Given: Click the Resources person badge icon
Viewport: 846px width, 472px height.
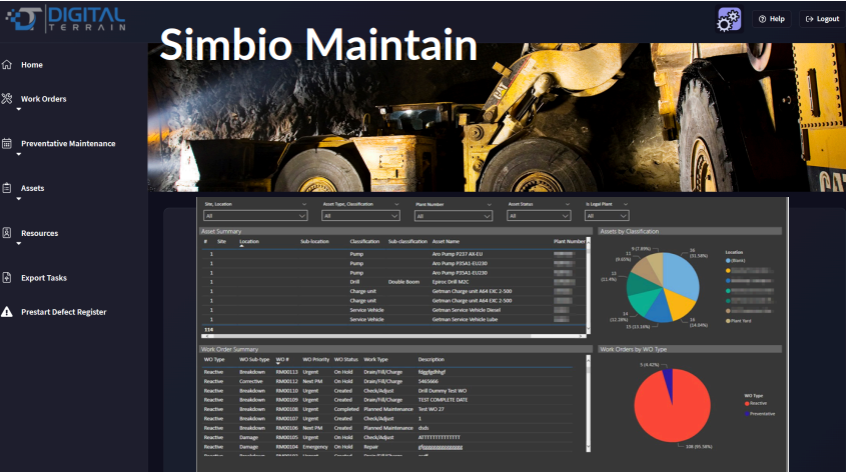Looking at the screenshot, I should [7, 233].
